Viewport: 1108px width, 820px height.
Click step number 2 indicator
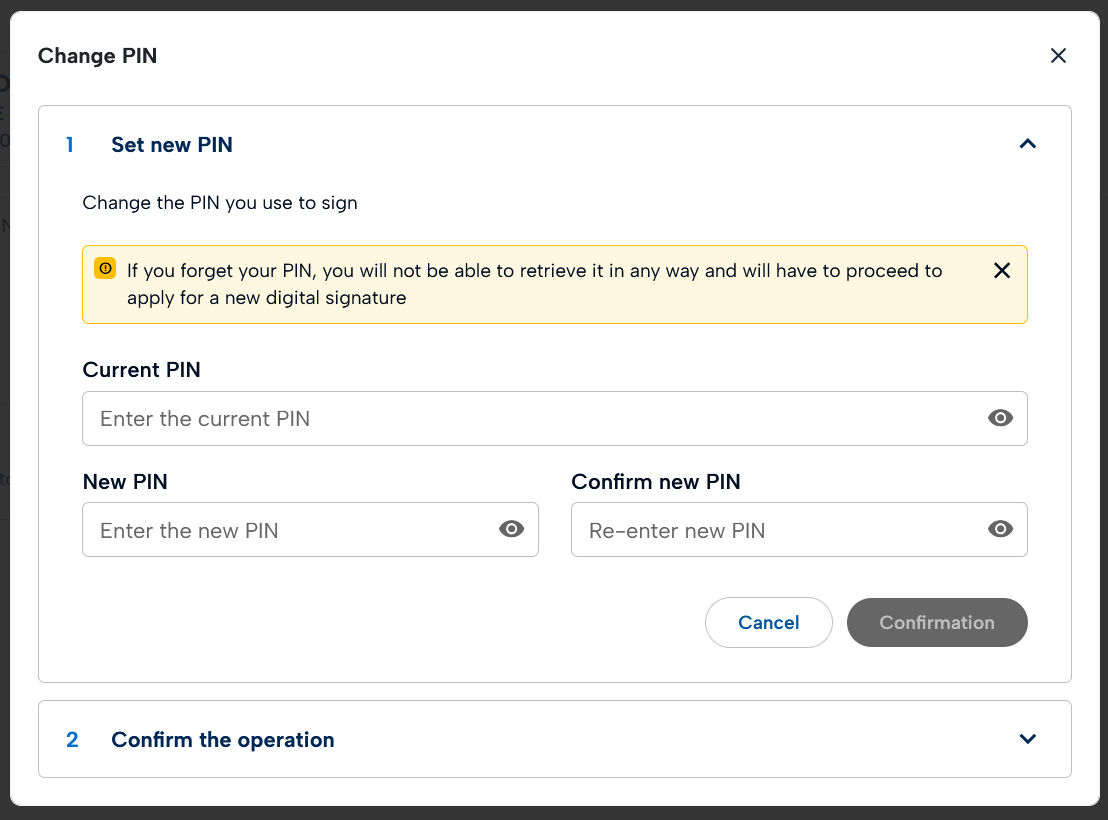(72, 740)
